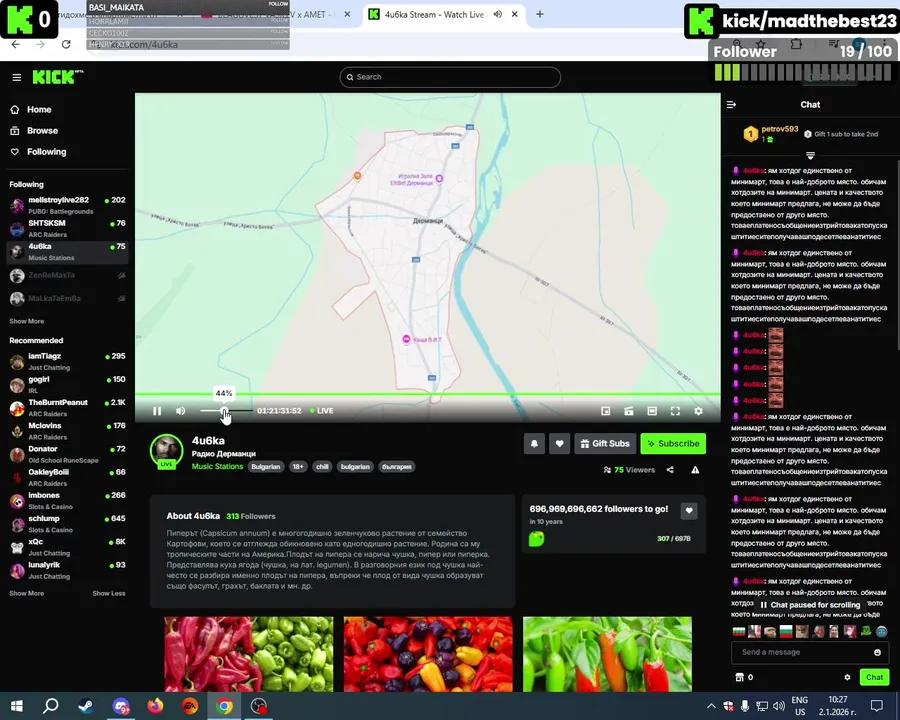Open imbones recommended channel
The image size is (900, 720).
tap(68, 501)
